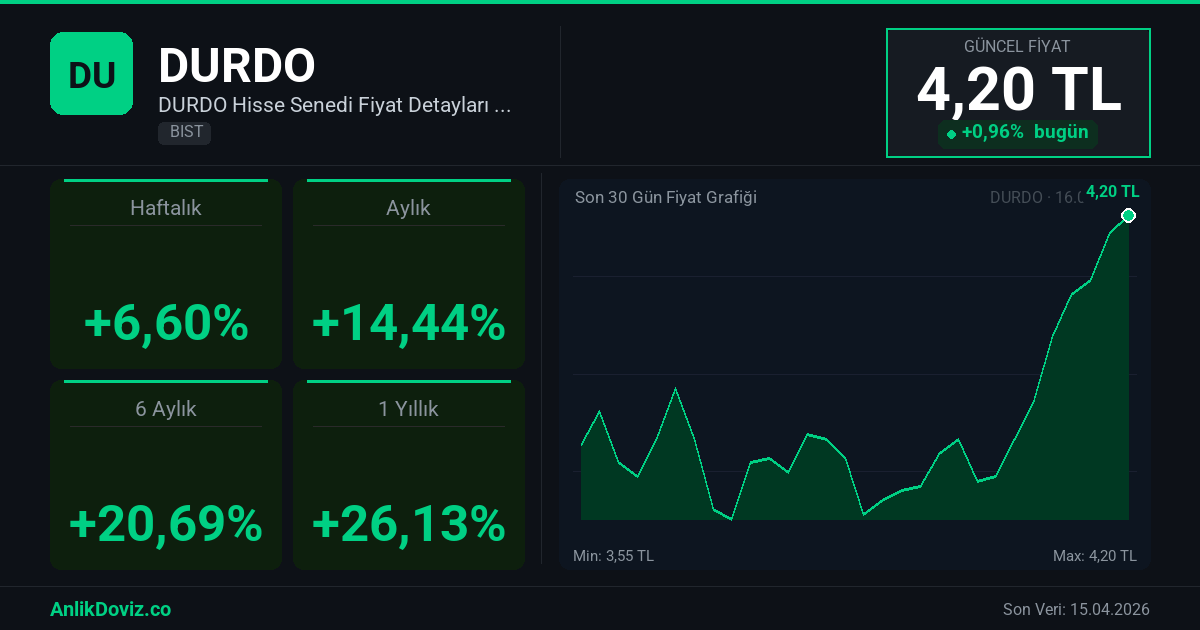Image resolution: width=1200 pixels, height=630 pixels.
Task: Click the +14,44% monthly change value
Action: pos(408,323)
